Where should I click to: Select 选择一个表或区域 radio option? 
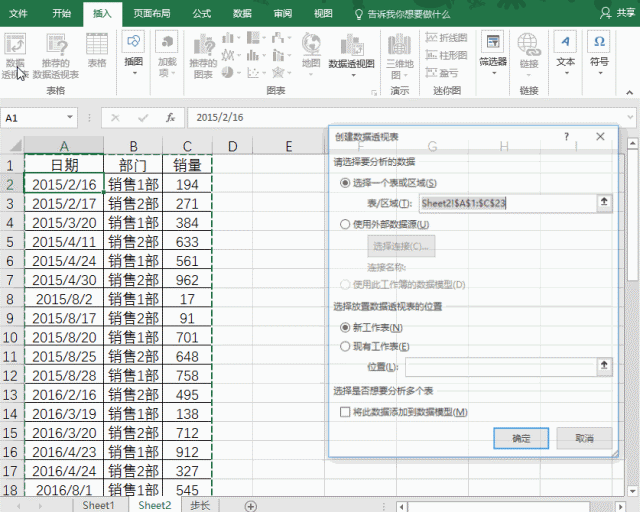coord(346,183)
